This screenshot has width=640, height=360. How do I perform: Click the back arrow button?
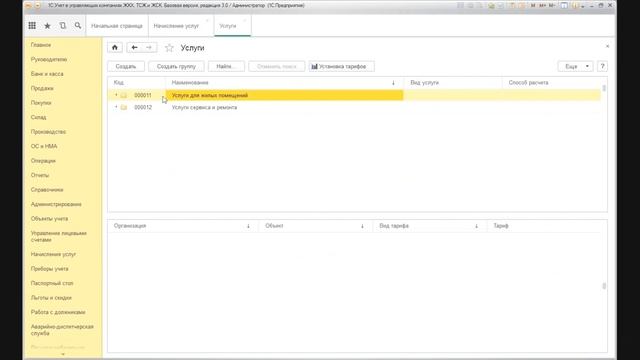pos(134,48)
